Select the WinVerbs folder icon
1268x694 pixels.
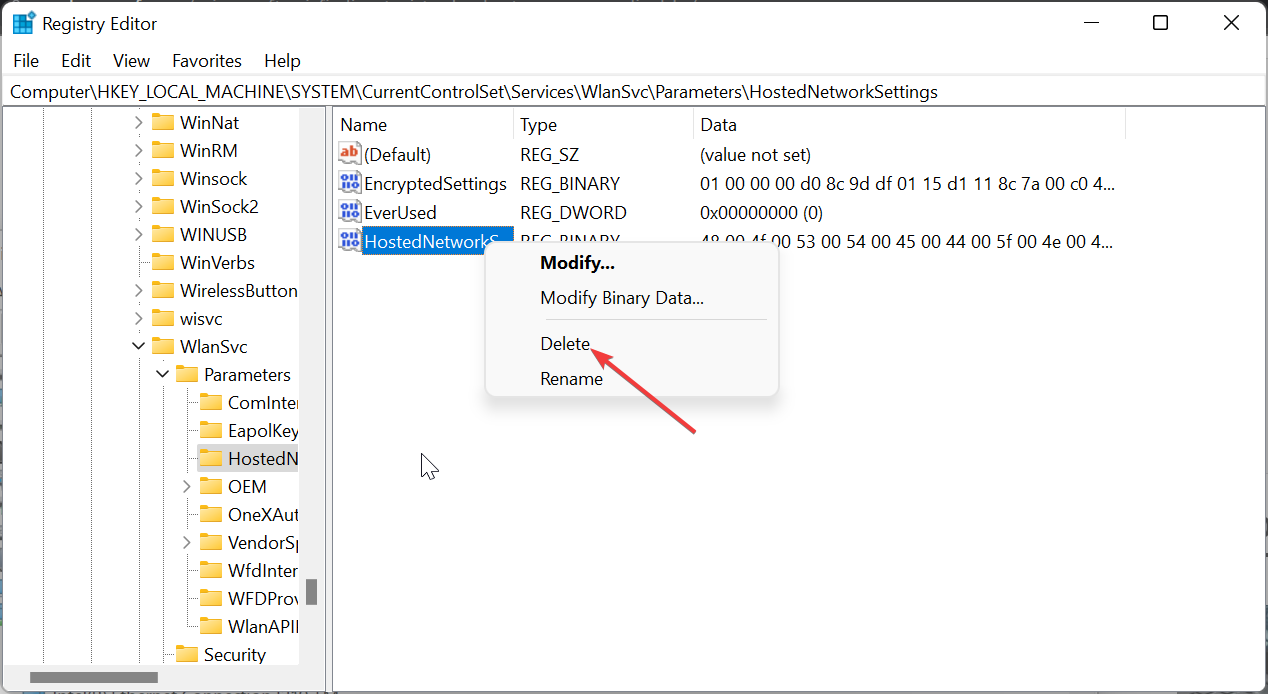(x=163, y=262)
